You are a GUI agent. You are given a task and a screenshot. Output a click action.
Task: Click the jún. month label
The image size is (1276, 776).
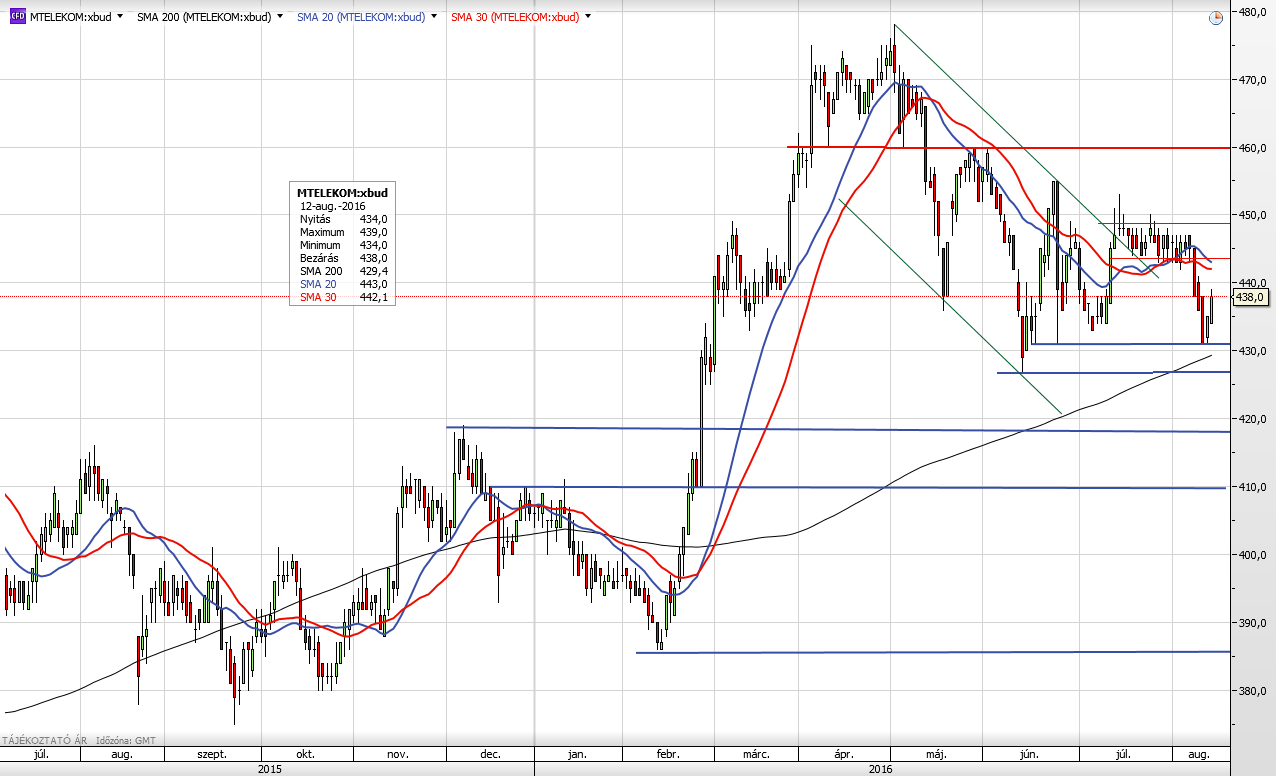click(x=1028, y=754)
